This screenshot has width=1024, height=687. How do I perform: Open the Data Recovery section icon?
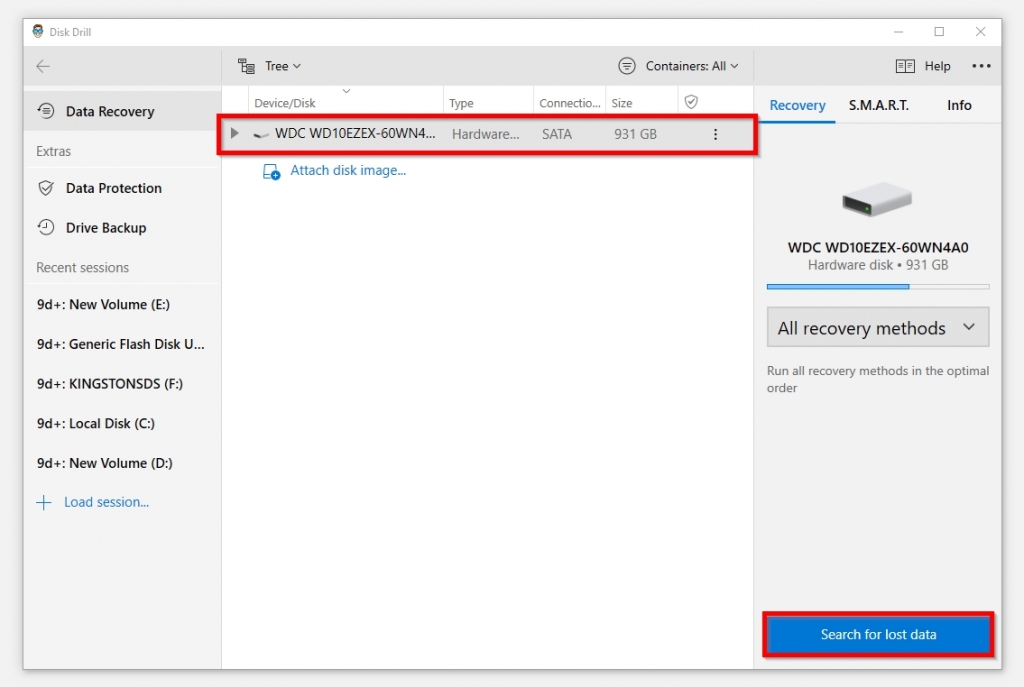(x=47, y=111)
